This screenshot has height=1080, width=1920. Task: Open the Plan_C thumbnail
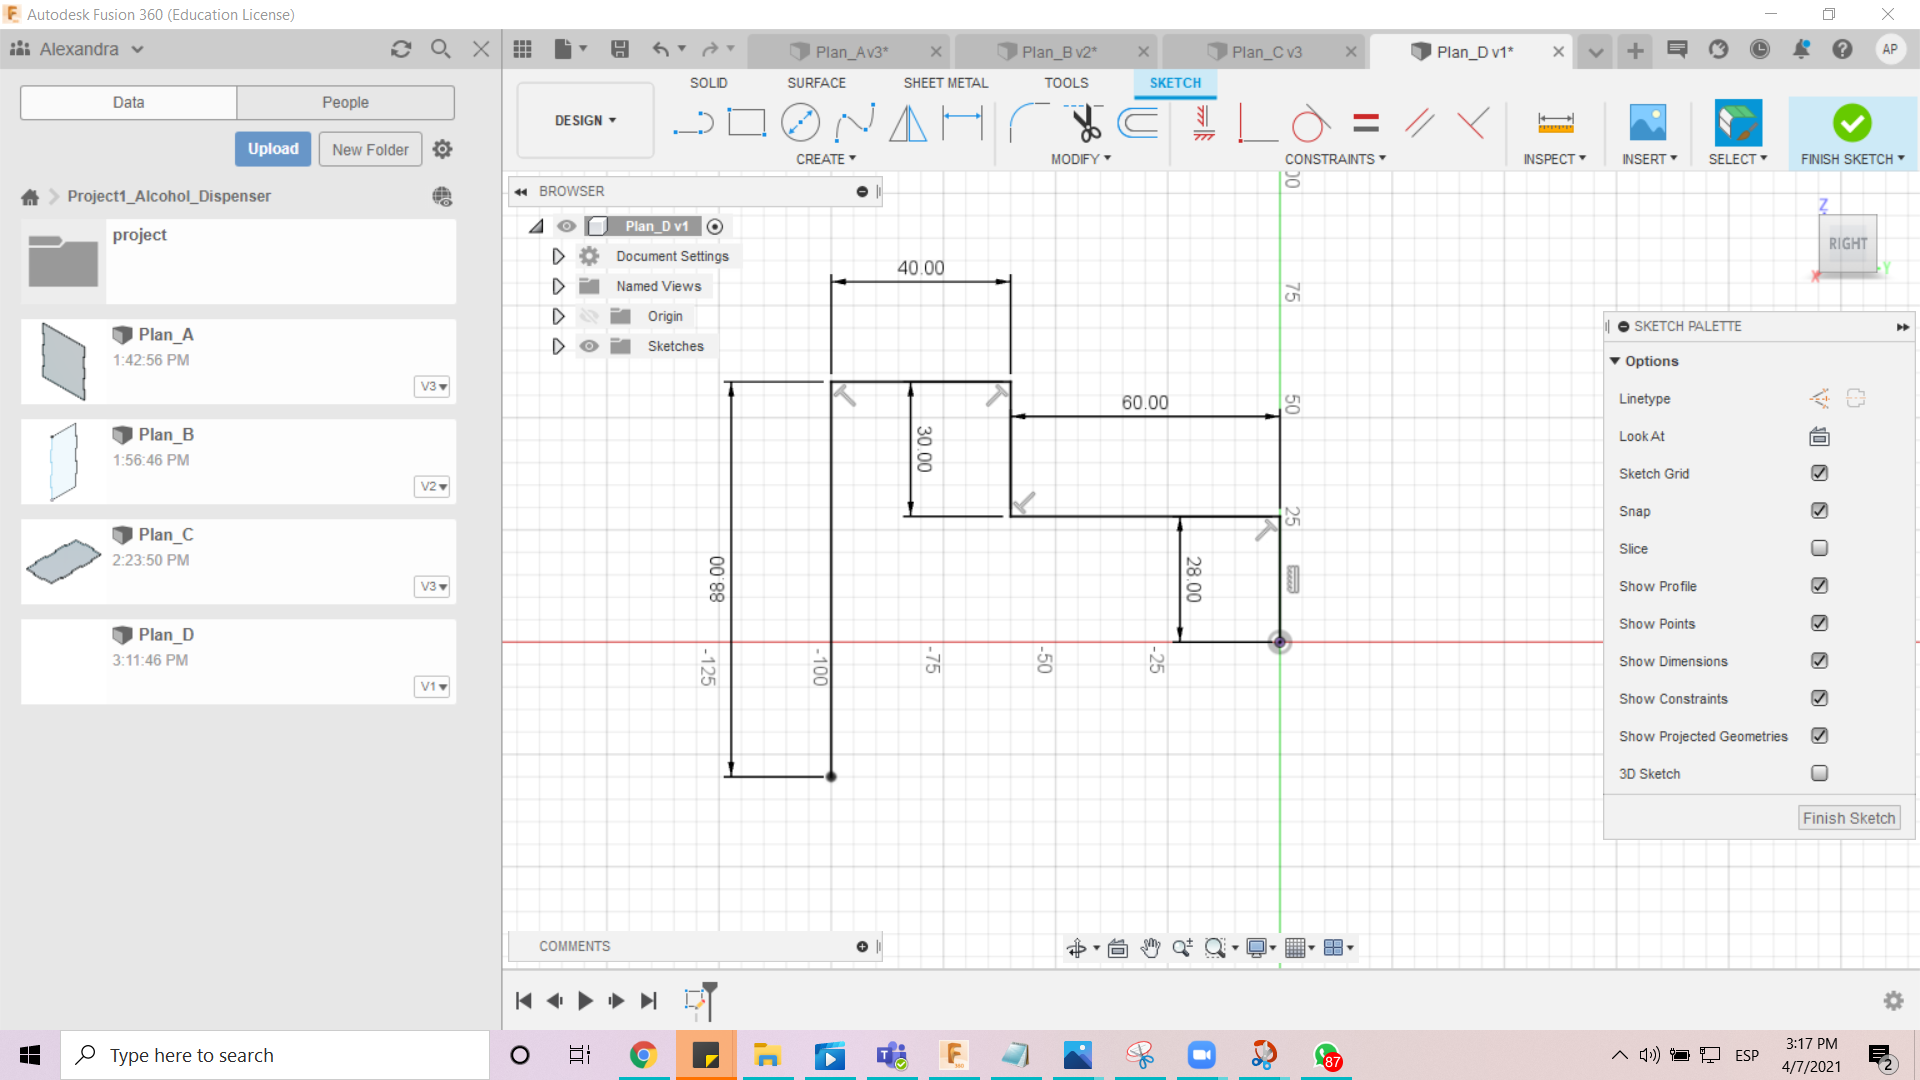(x=63, y=560)
